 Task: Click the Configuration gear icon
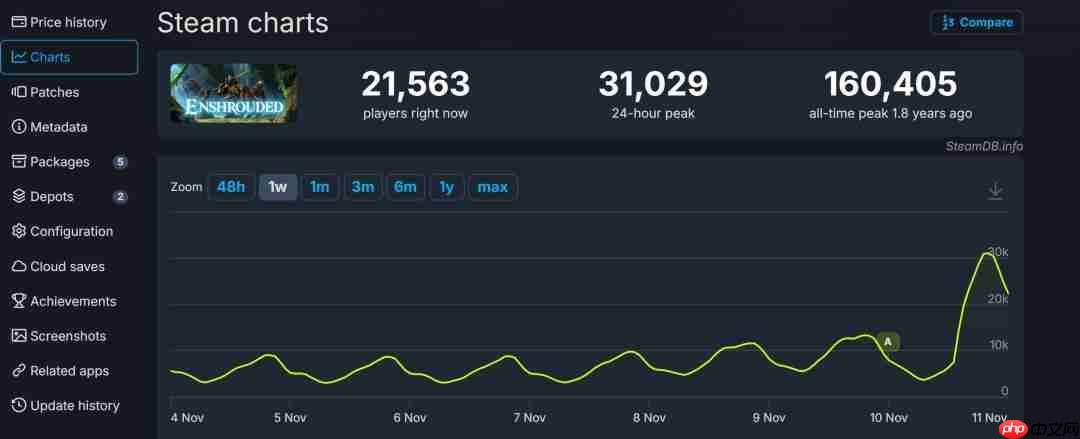click(19, 231)
